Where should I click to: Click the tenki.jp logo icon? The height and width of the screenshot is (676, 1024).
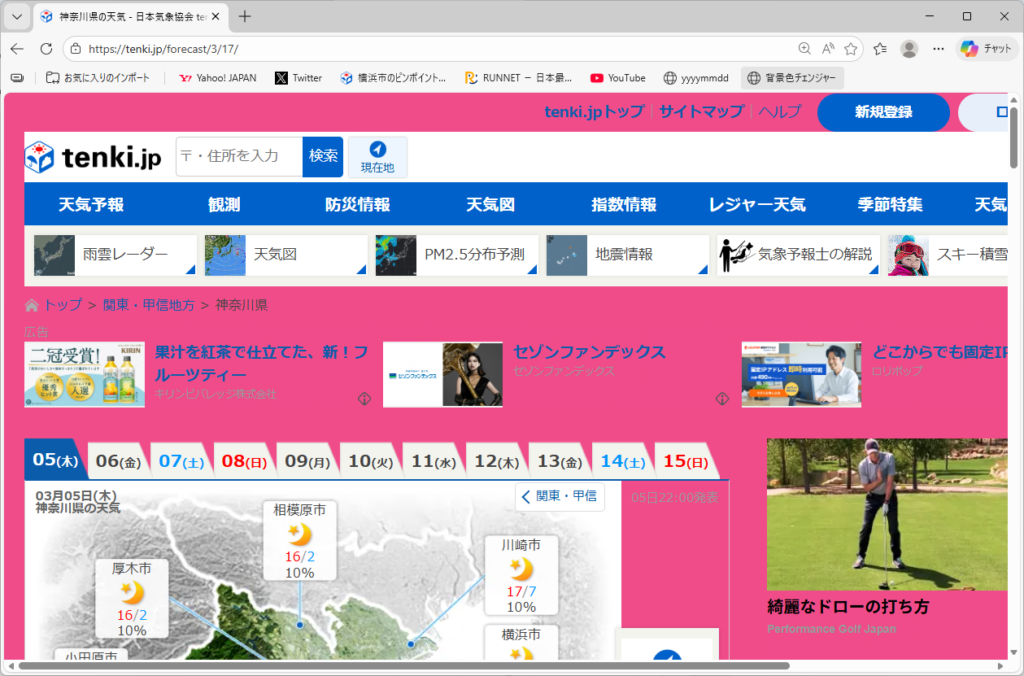coord(40,157)
